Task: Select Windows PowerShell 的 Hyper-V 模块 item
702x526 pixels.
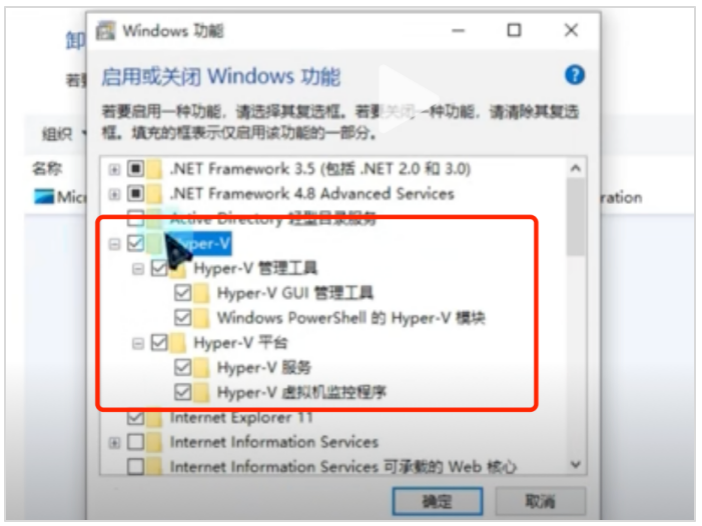Action: (351, 318)
